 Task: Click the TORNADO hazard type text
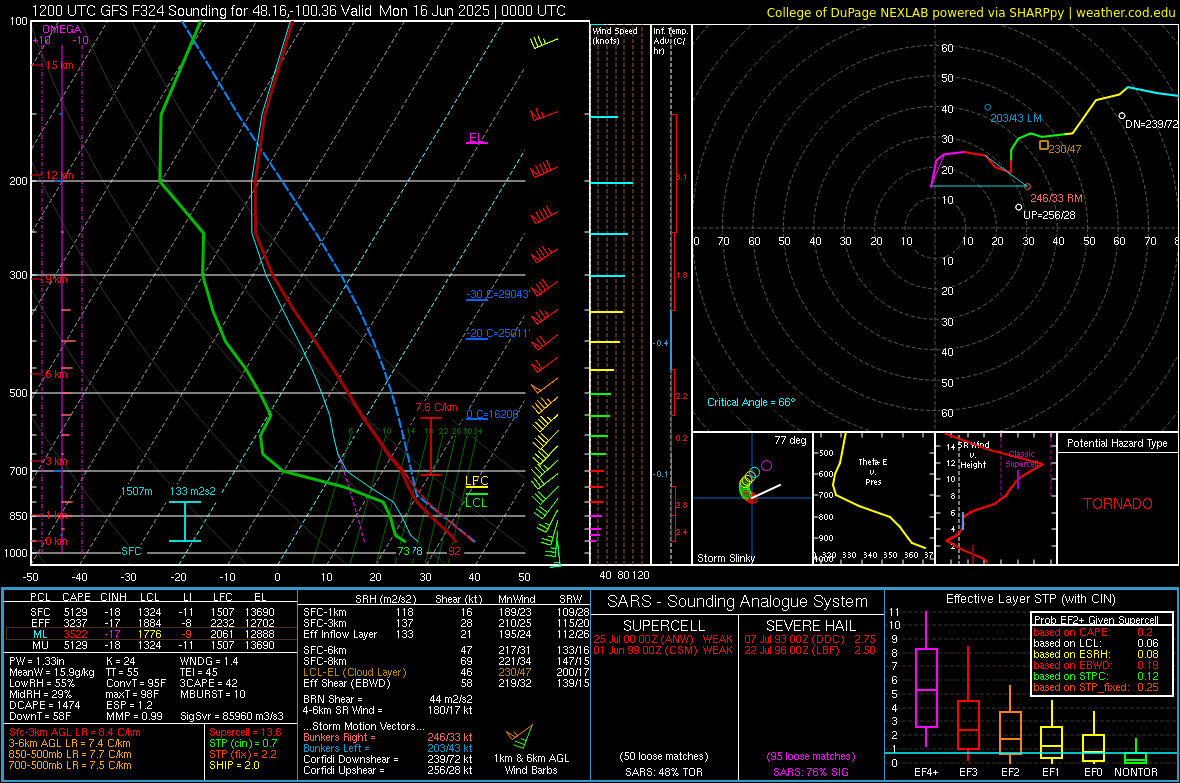[x=1118, y=504]
